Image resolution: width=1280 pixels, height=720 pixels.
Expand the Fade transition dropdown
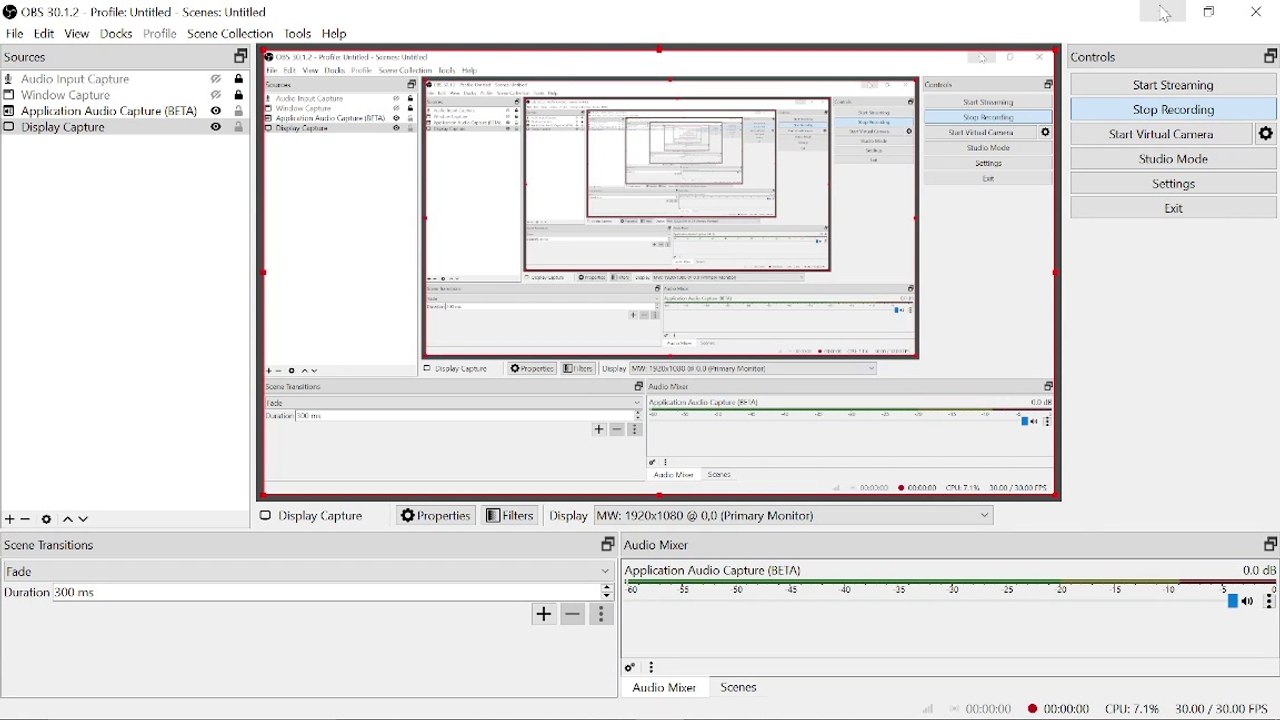(308, 571)
